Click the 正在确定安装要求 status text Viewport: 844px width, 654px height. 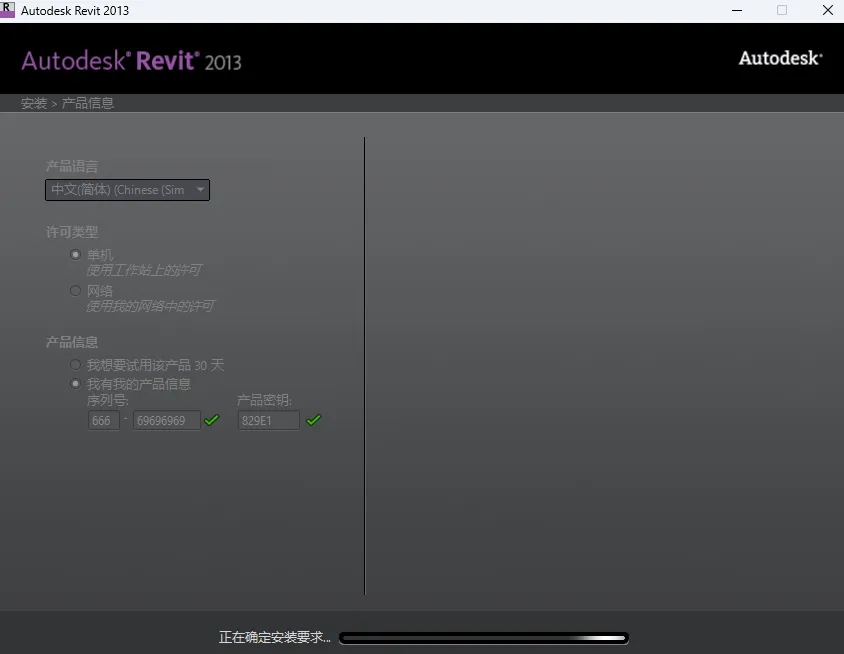coord(275,637)
